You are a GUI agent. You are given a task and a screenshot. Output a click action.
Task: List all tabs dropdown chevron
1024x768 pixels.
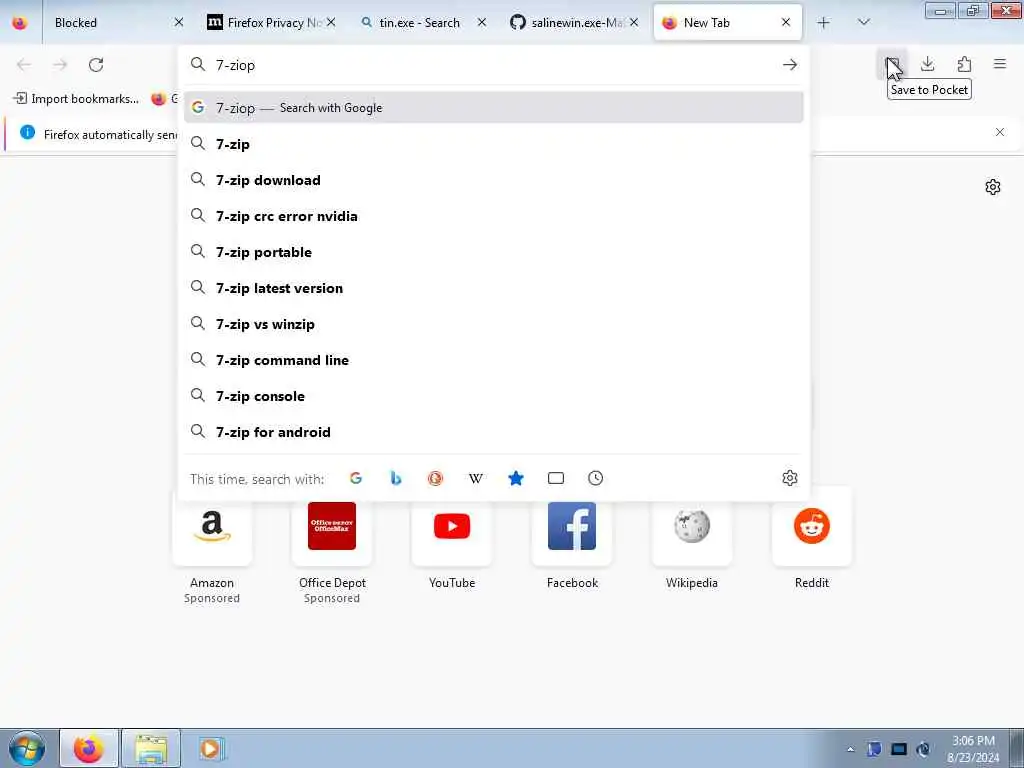point(863,23)
